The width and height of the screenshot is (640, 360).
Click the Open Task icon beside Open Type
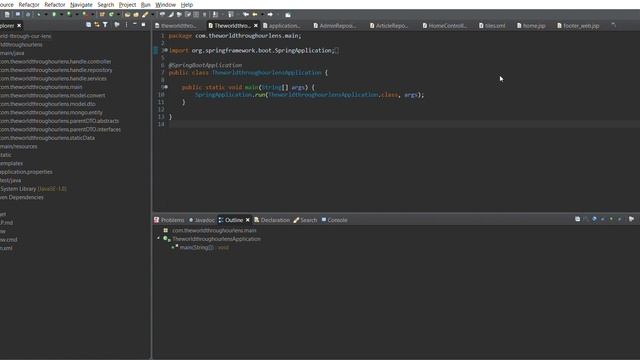pos(136,15)
